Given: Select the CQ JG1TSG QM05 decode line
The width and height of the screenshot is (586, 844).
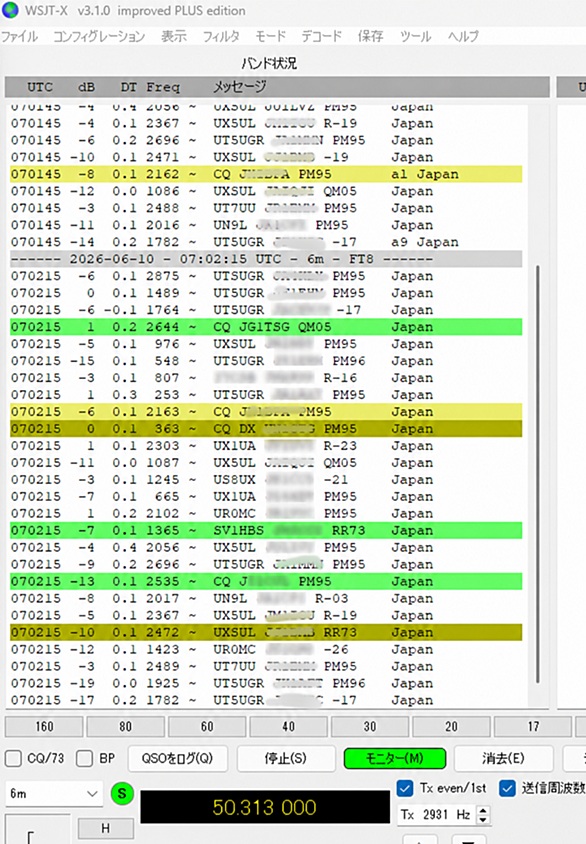Looking at the screenshot, I should click(x=266, y=327).
